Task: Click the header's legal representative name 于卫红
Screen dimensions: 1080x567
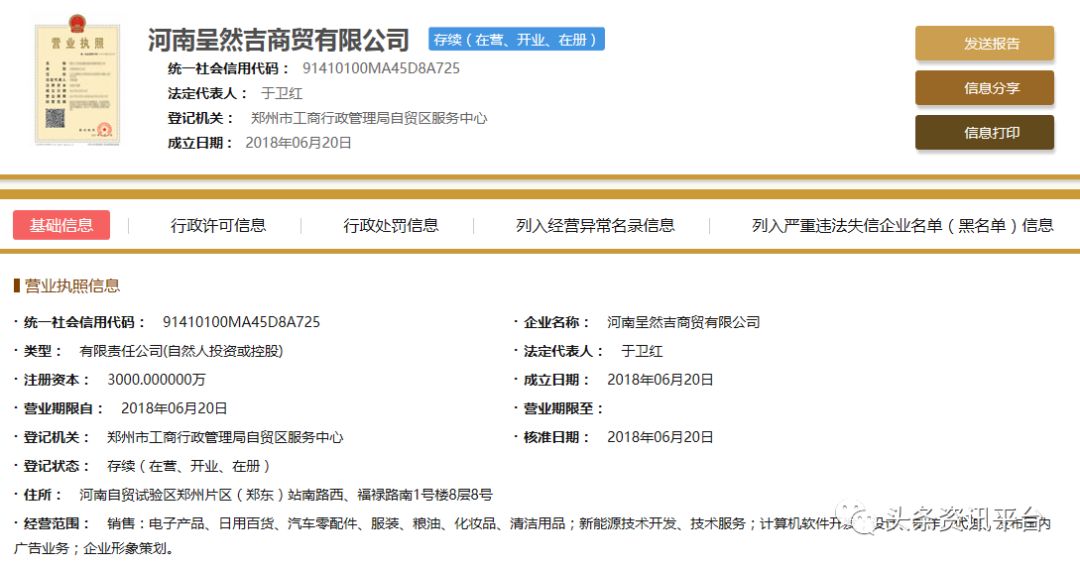Action: pos(281,93)
